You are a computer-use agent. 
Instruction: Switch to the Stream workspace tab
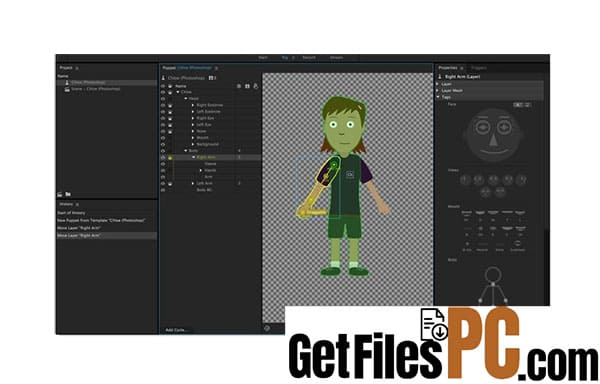pyautogui.click(x=337, y=58)
